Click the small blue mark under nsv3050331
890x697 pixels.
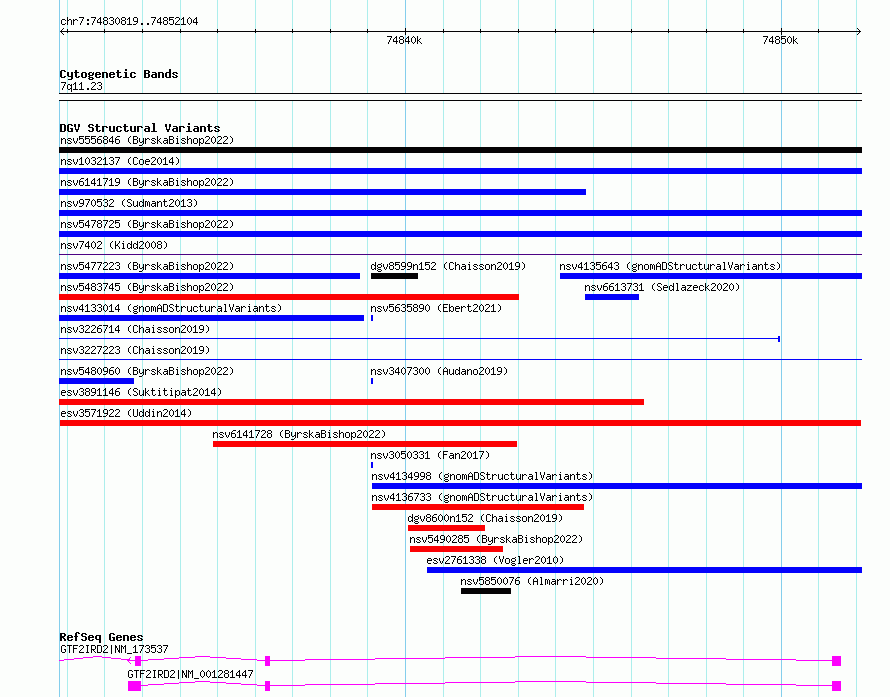pyautogui.click(x=372, y=465)
